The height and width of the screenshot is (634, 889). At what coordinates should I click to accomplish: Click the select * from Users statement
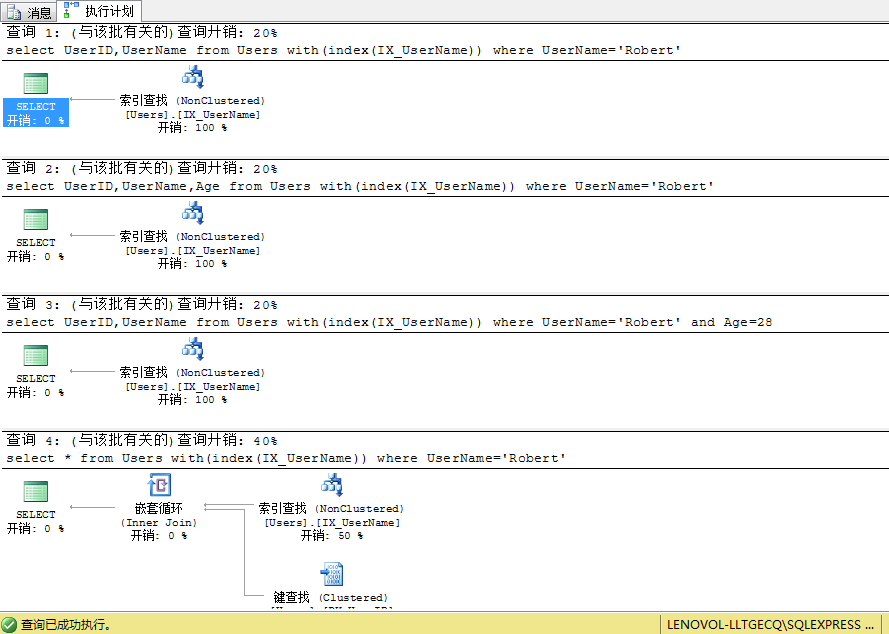pyautogui.click(x=285, y=458)
